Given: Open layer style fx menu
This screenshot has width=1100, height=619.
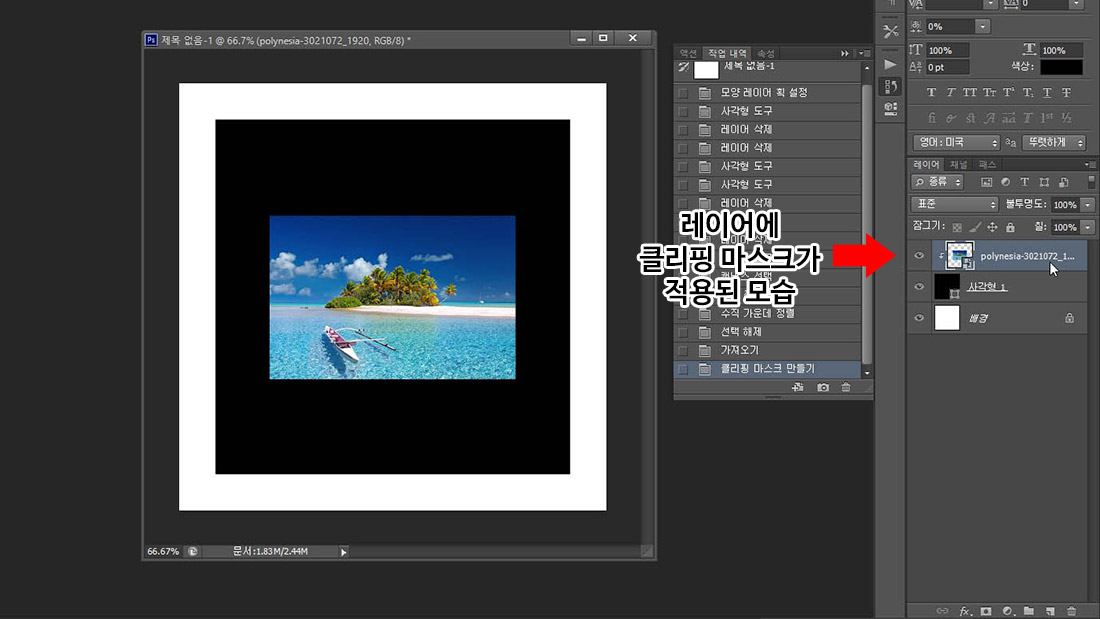Looking at the screenshot, I should [x=965, y=611].
